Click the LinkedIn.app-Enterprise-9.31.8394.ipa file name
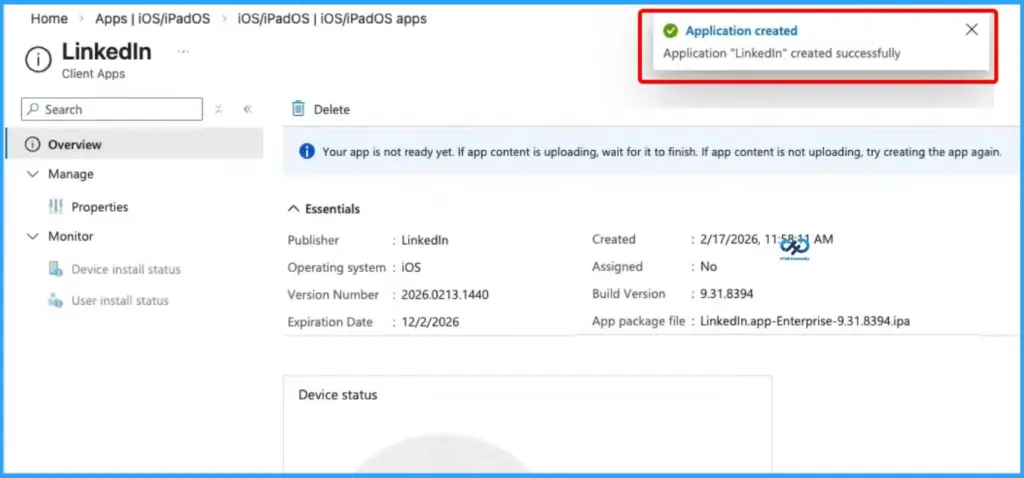This screenshot has height=478, width=1024. tap(805, 321)
